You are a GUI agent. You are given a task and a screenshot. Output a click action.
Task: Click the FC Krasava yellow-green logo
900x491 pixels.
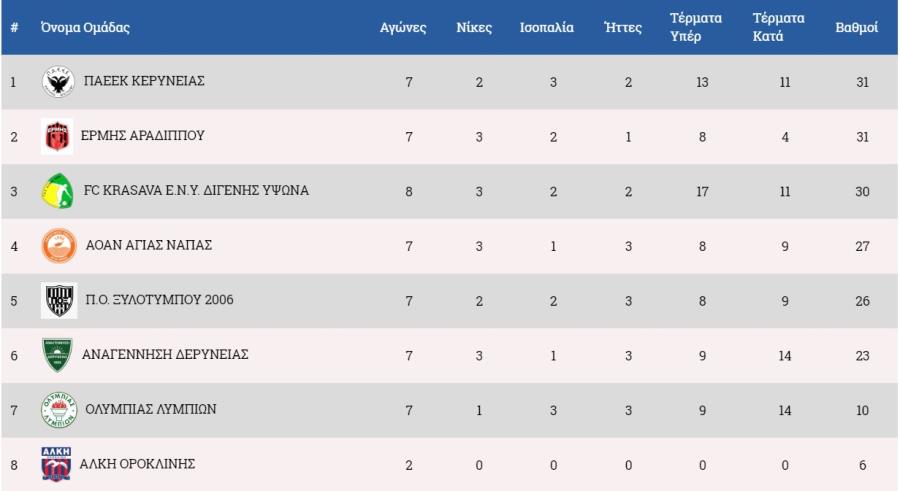pos(58,191)
